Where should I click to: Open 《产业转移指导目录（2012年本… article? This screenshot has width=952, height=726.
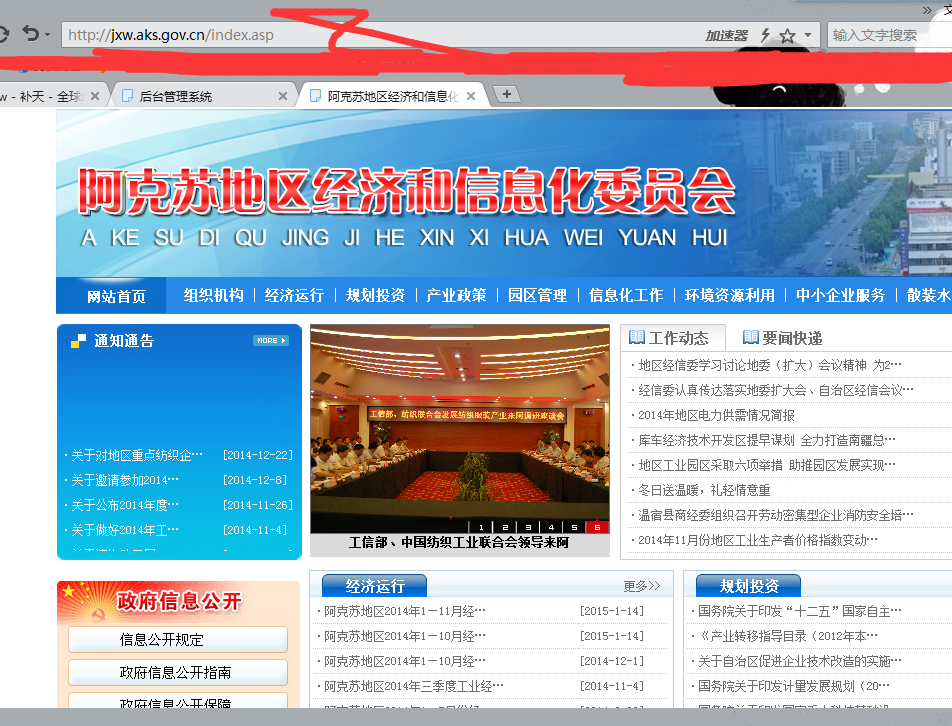(x=787, y=636)
